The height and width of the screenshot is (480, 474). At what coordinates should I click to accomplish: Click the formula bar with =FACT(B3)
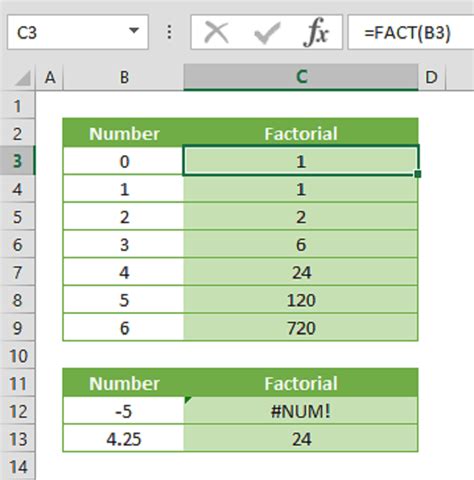coord(411,32)
